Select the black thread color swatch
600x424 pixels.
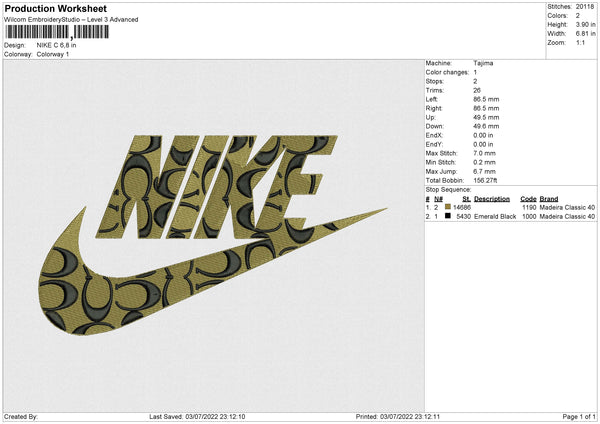448,216
